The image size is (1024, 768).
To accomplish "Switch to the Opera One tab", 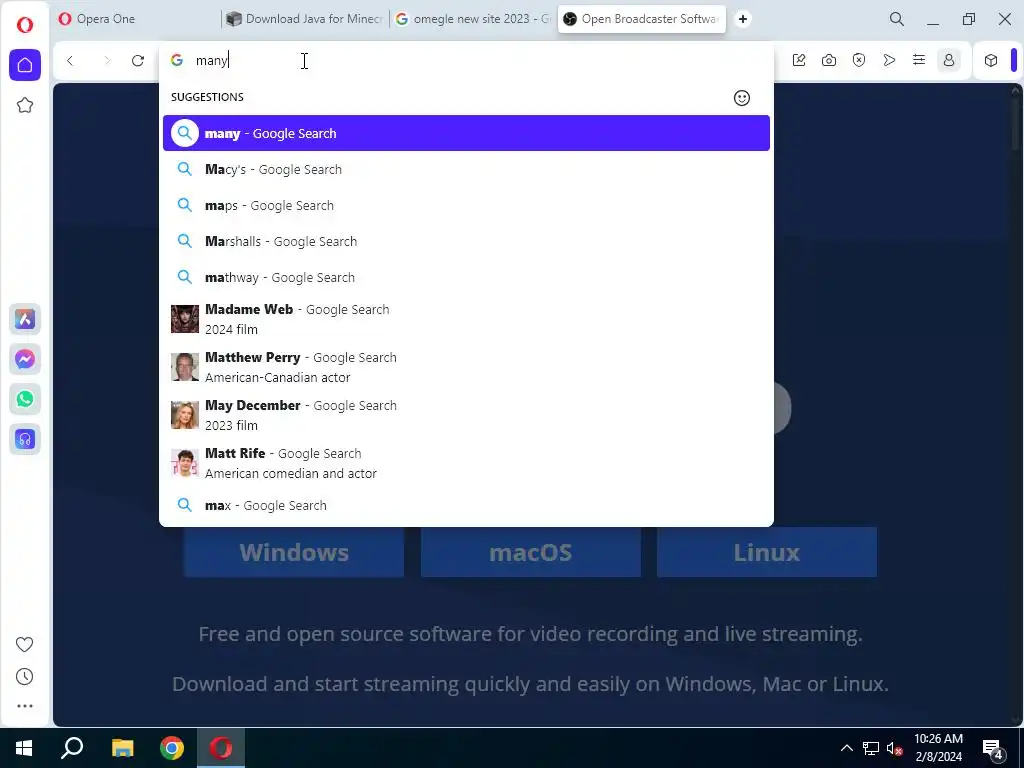I will (x=137, y=19).
